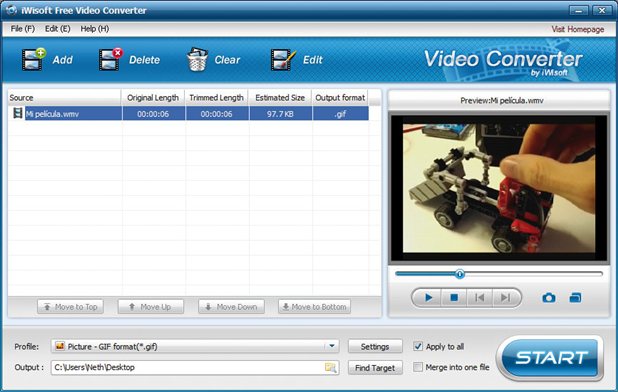Click the Output format column header
The height and width of the screenshot is (392, 618).
point(340,98)
